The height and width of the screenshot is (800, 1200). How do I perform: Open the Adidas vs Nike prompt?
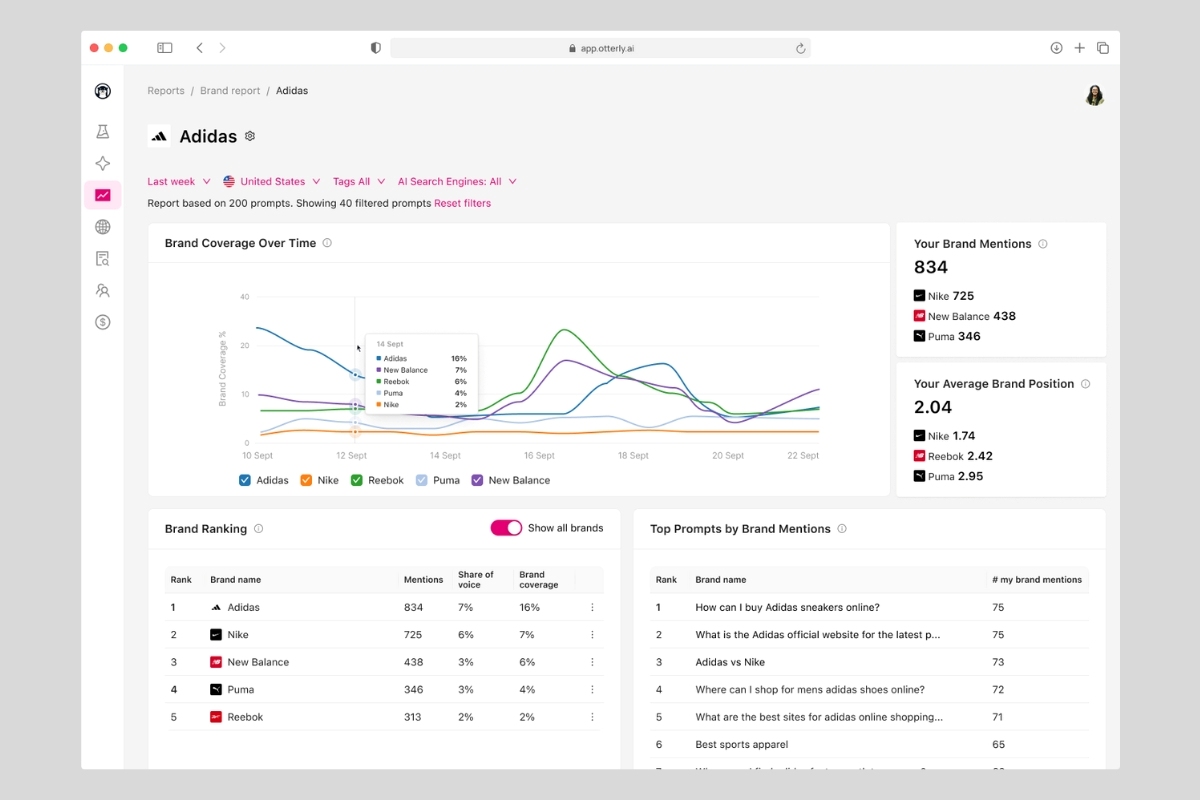click(730, 662)
